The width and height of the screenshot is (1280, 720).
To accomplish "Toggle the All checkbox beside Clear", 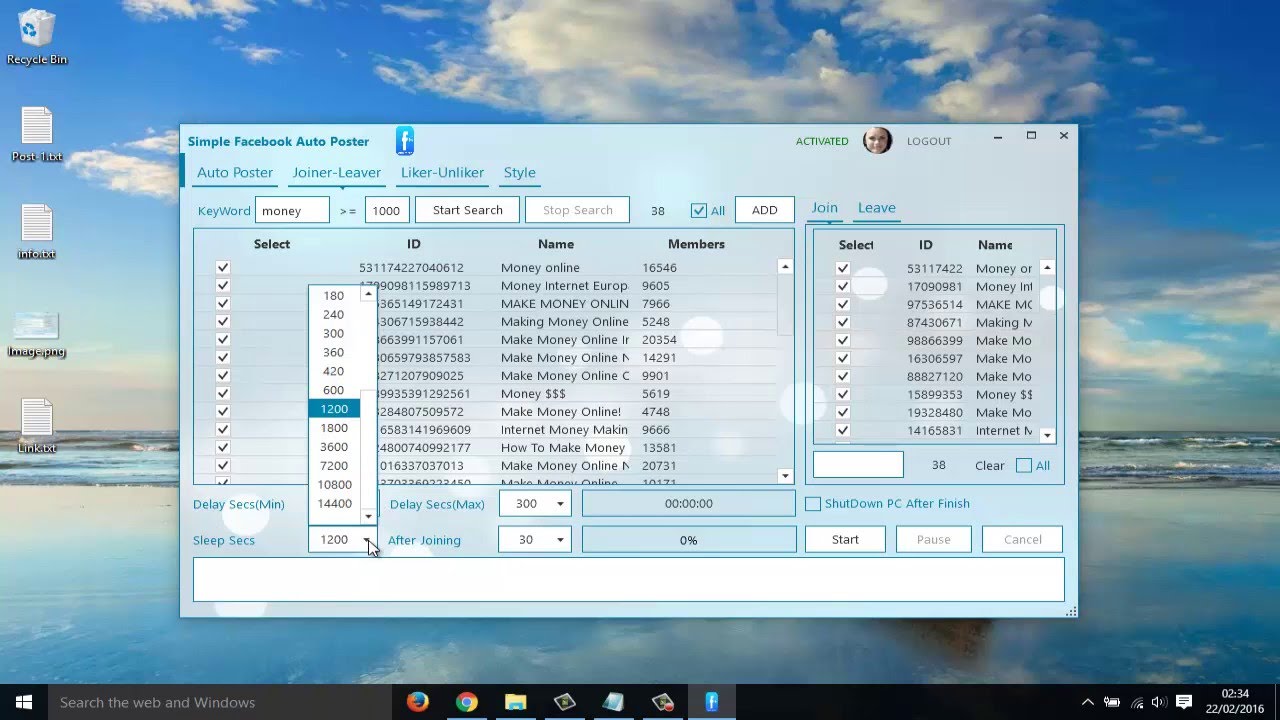I will (x=1023, y=465).
